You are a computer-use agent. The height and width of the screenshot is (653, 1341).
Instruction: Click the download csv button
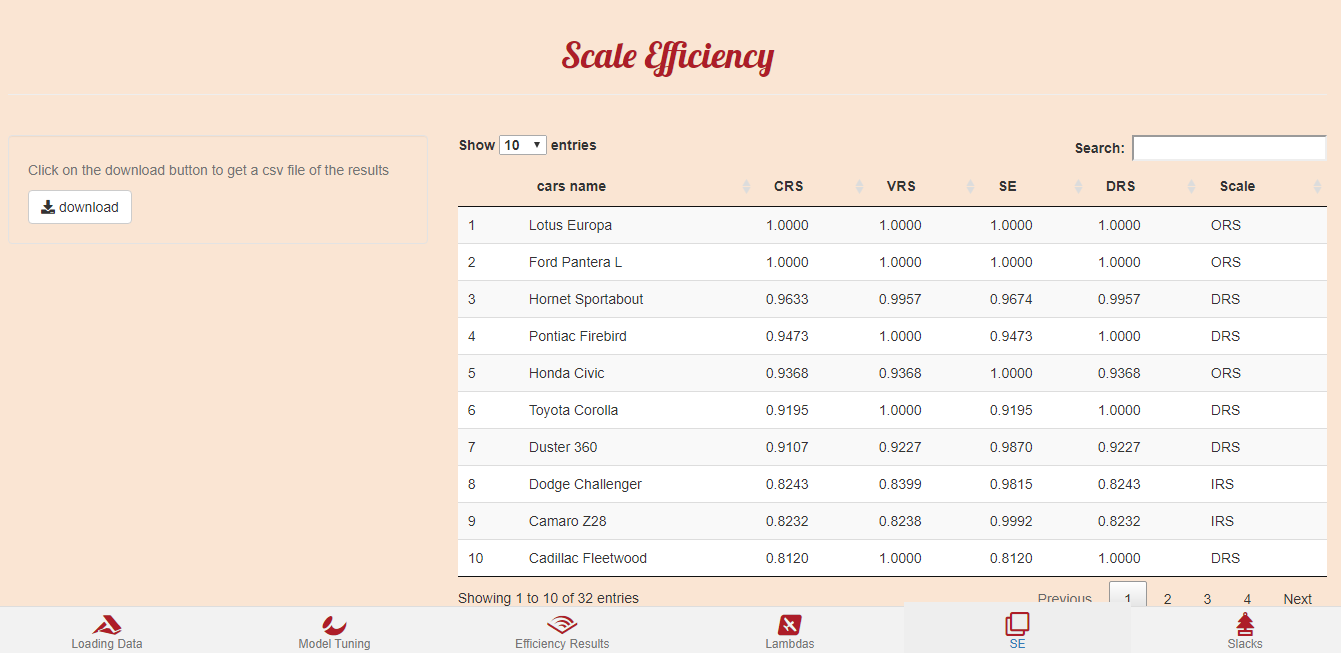tap(80, 207)
